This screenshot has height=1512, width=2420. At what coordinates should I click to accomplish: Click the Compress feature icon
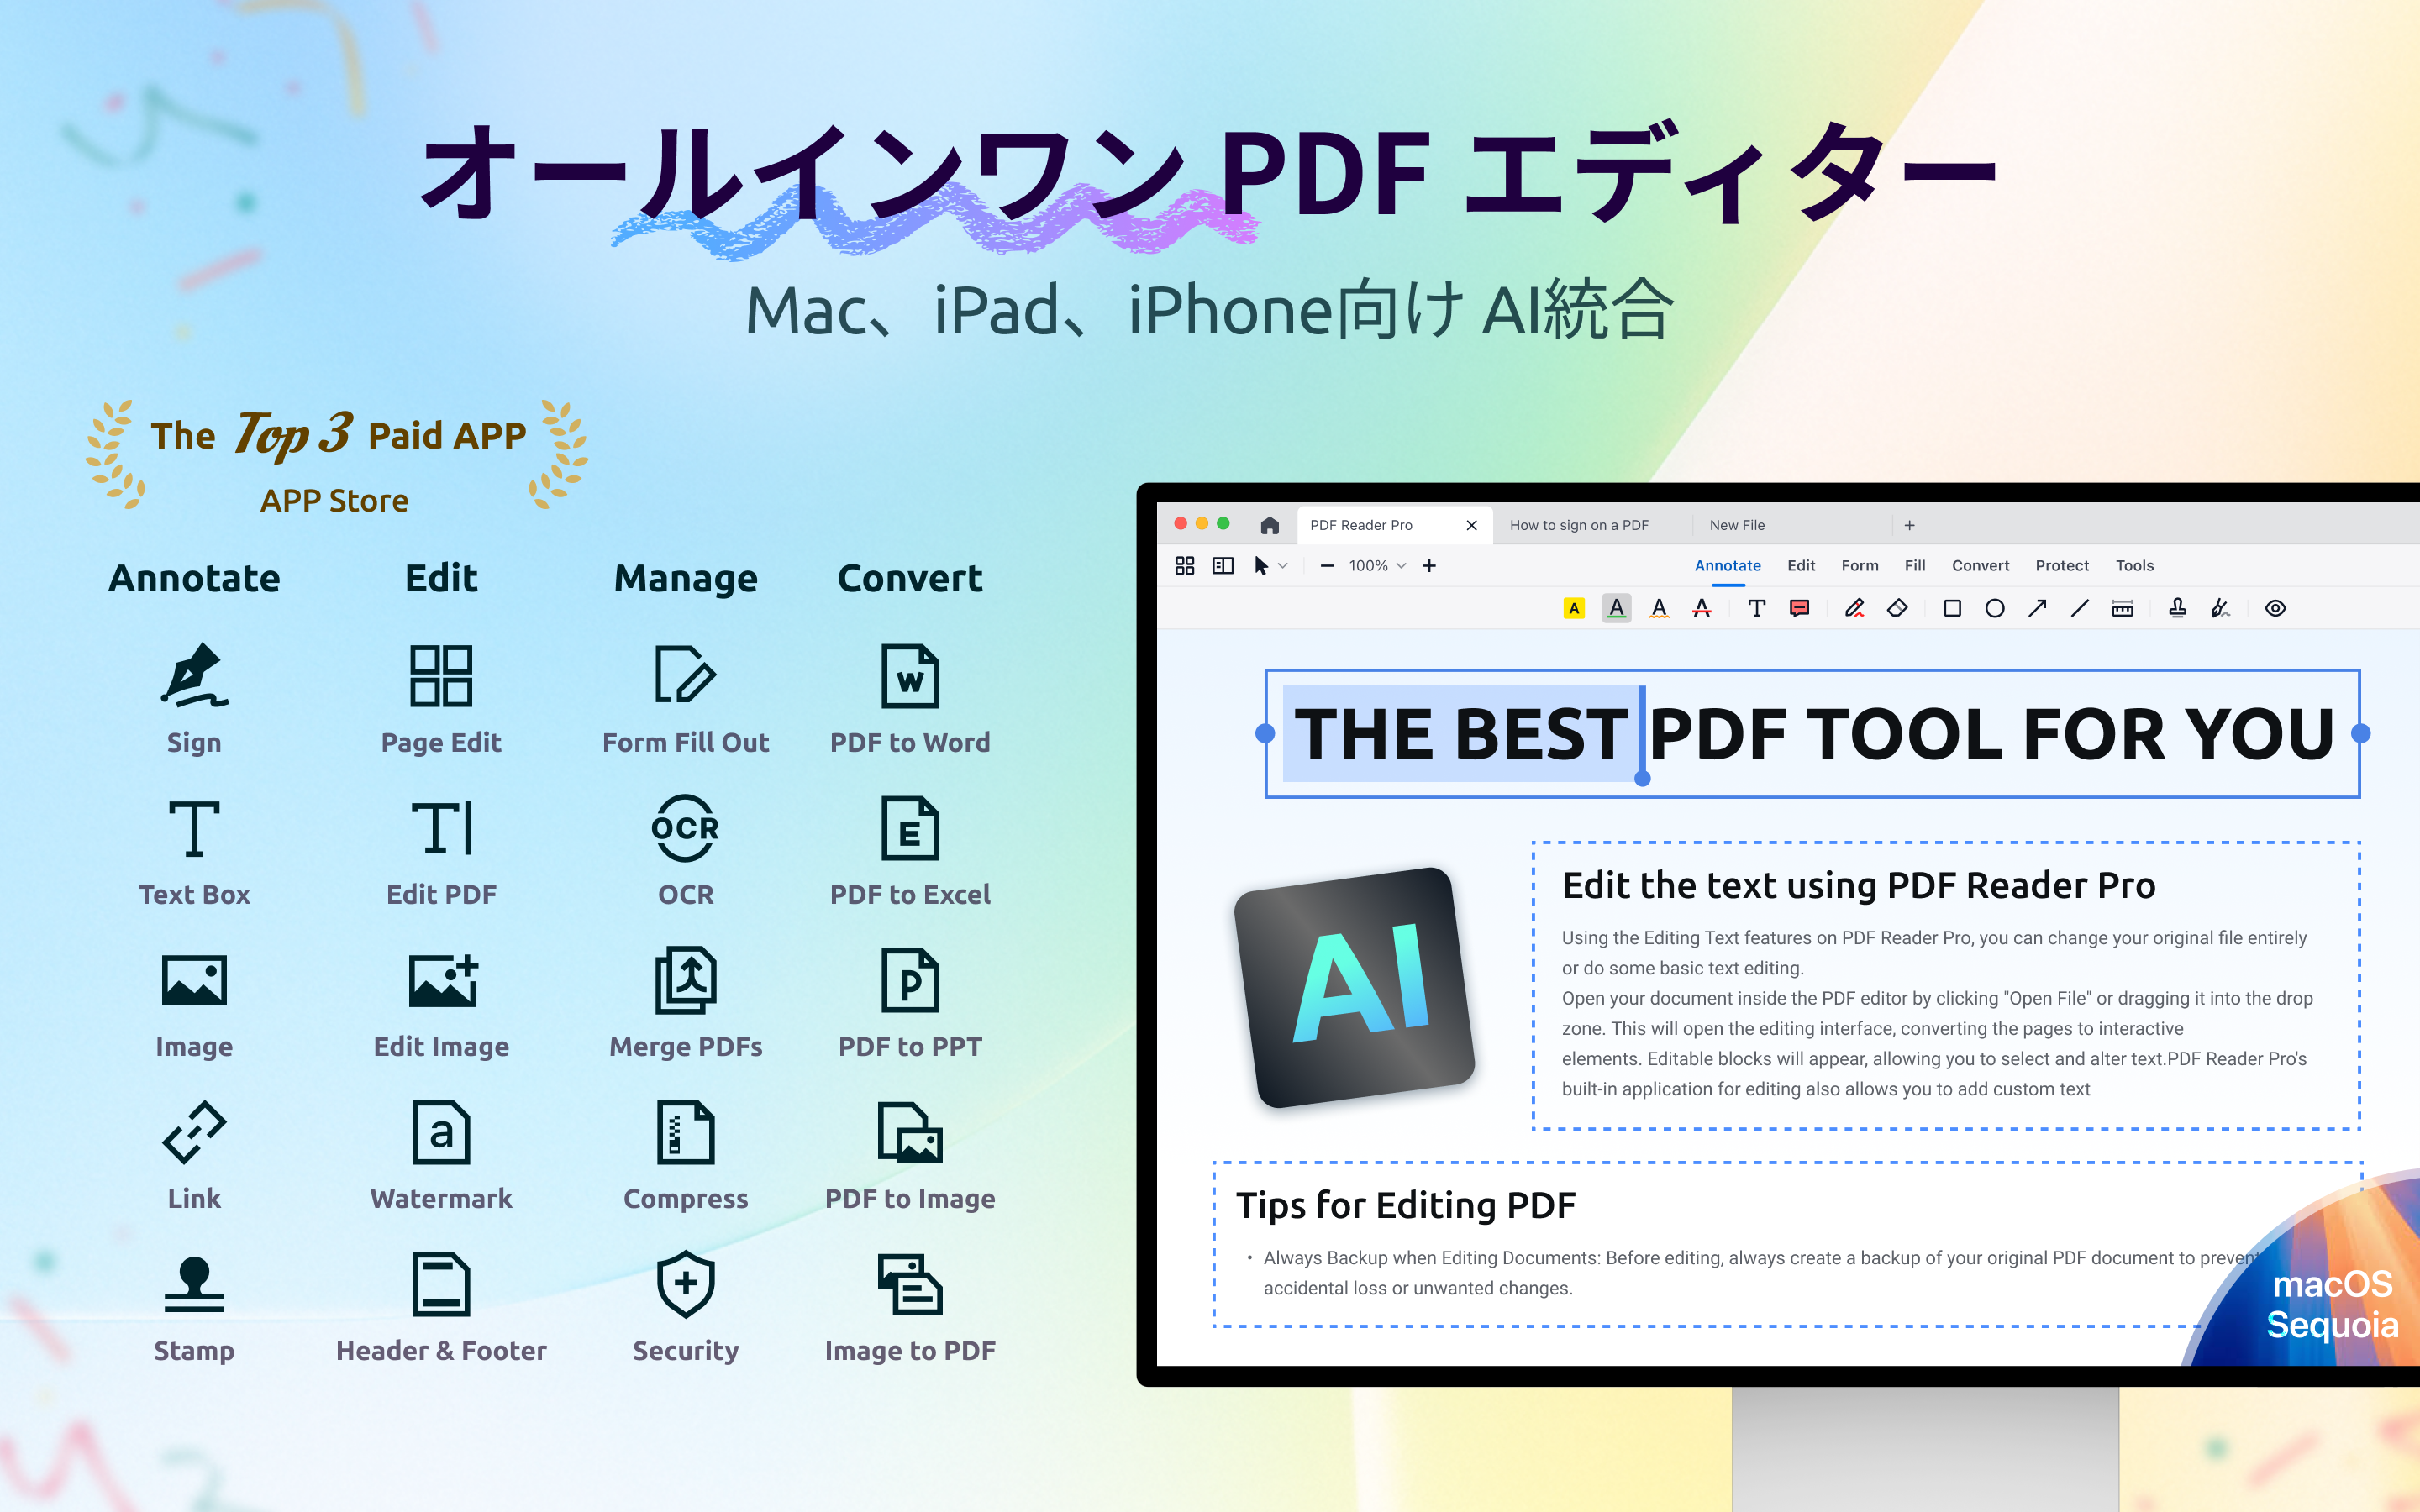click(x=685, y=1132)
